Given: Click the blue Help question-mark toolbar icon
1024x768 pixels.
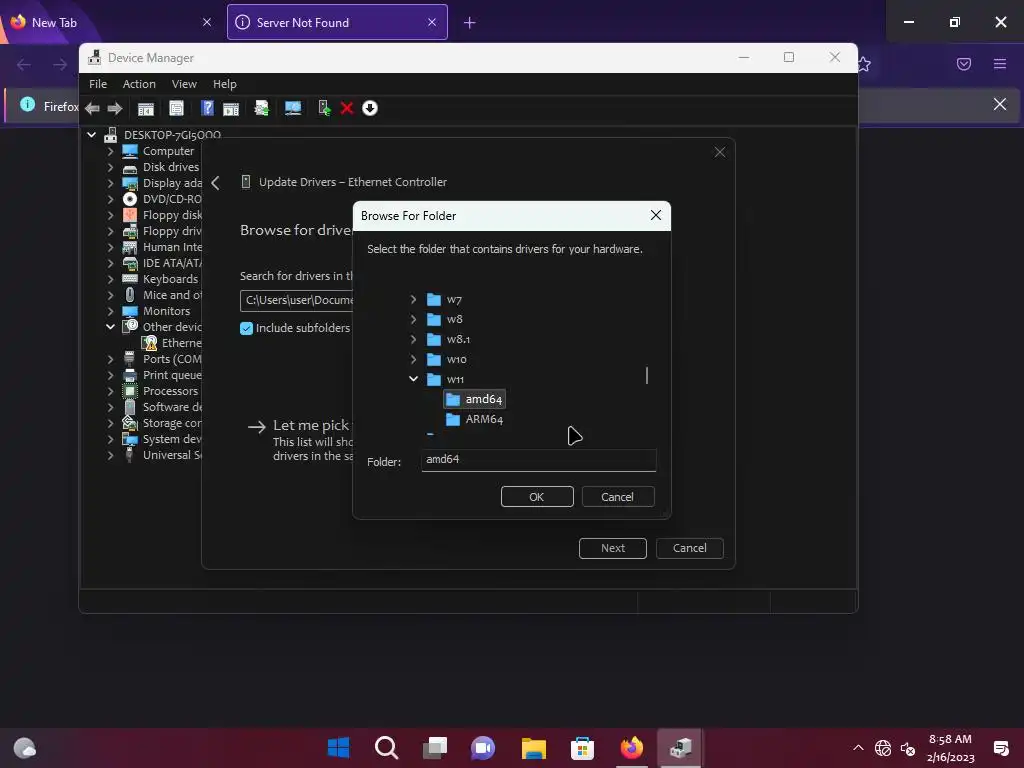Looking at the screenshot, I should click(x=207, y=108).
